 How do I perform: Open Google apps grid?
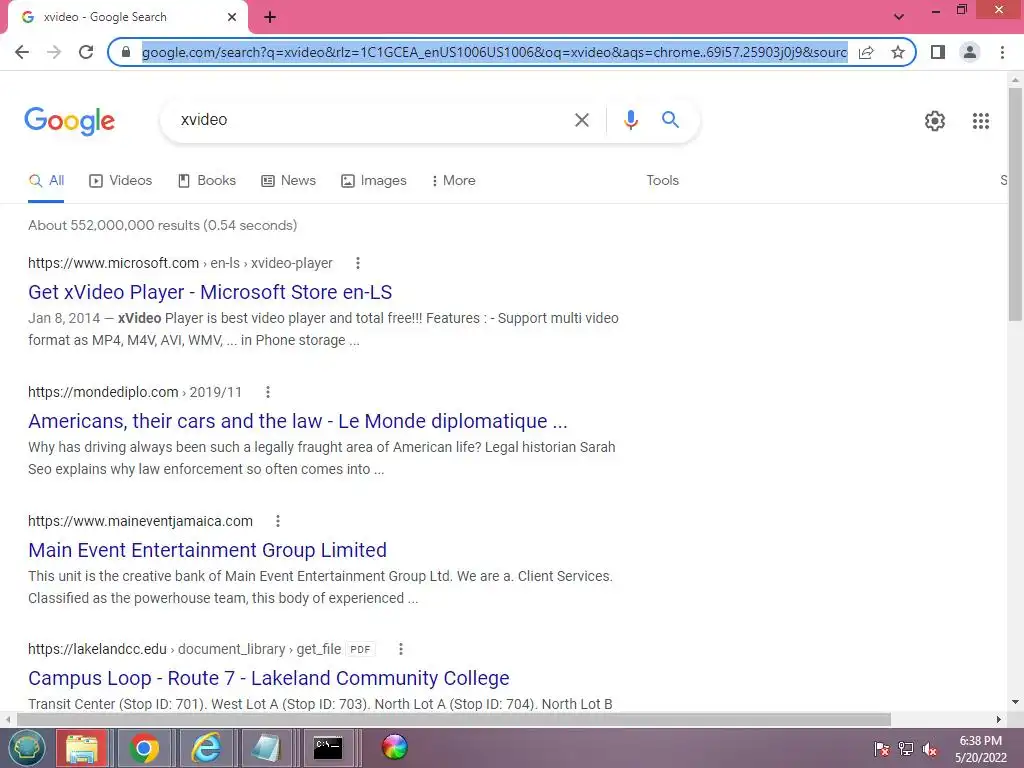point(980,121)
